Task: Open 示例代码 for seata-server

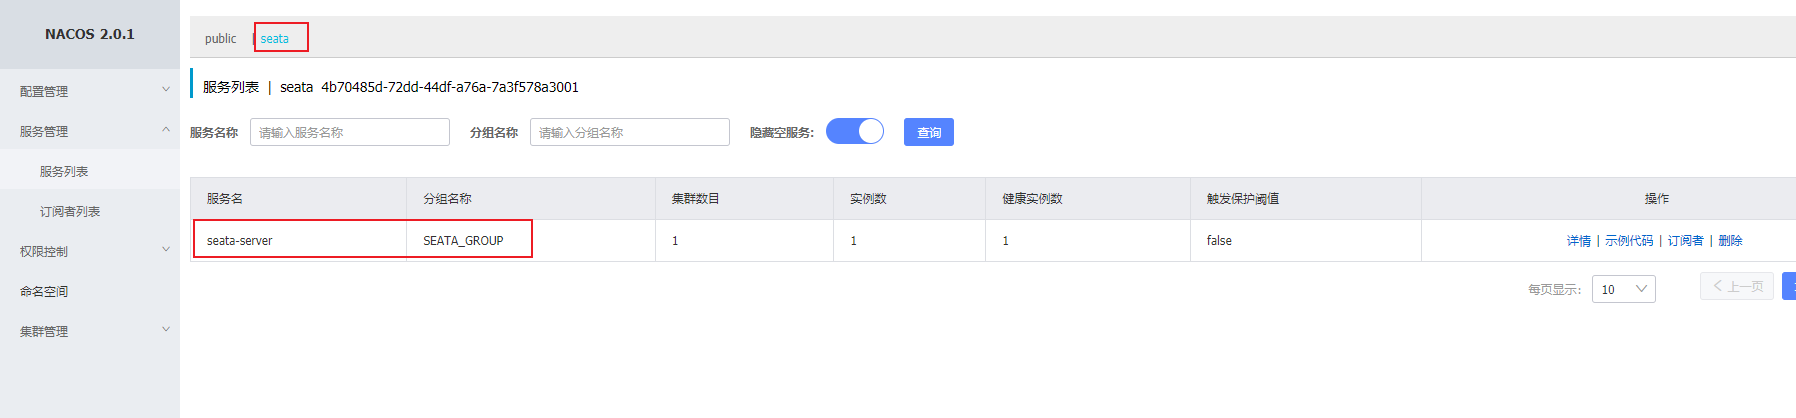Action: 1629,241
